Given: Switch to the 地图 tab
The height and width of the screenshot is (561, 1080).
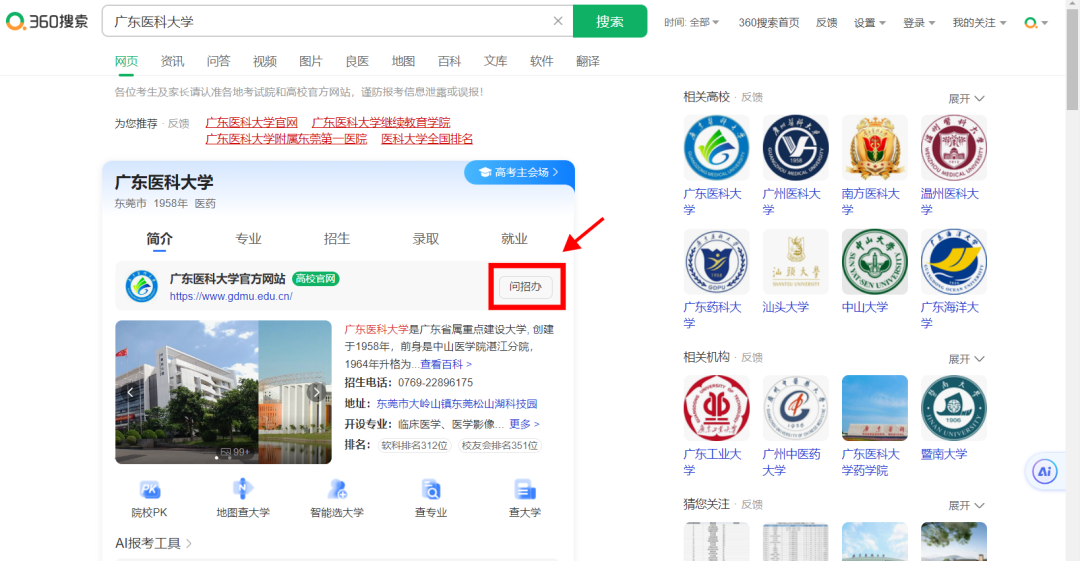Looking at the screenshot, I should (403, 61).
